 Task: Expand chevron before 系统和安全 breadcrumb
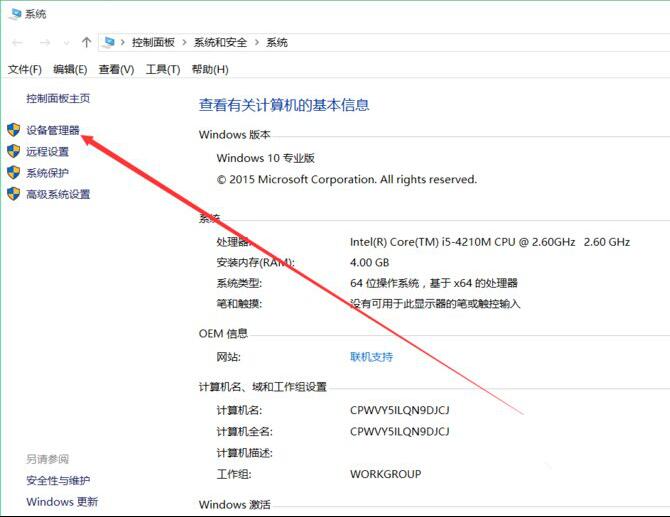[185, 42]
